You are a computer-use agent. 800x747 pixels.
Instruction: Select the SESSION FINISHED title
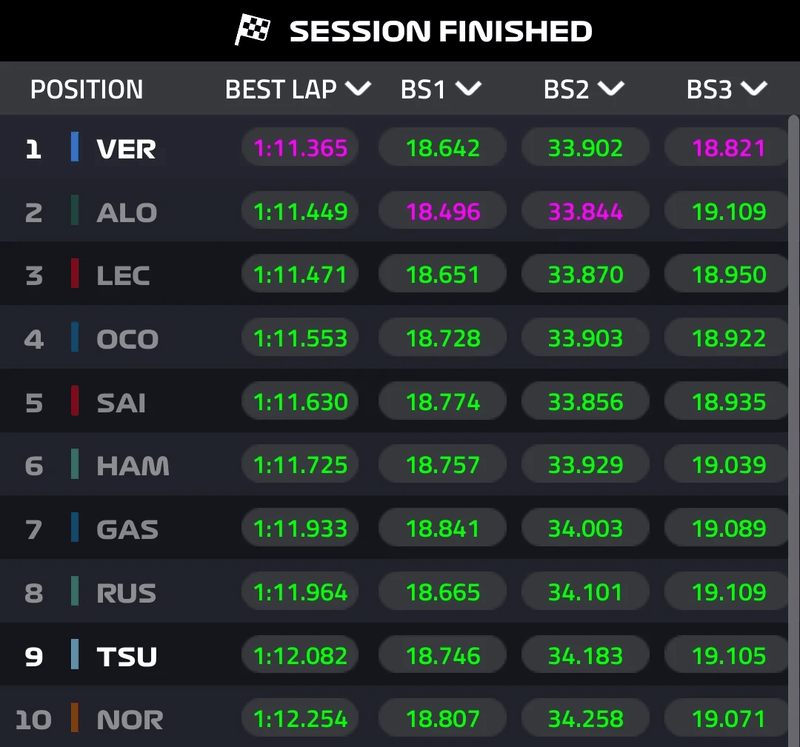[x=440, y=31]
